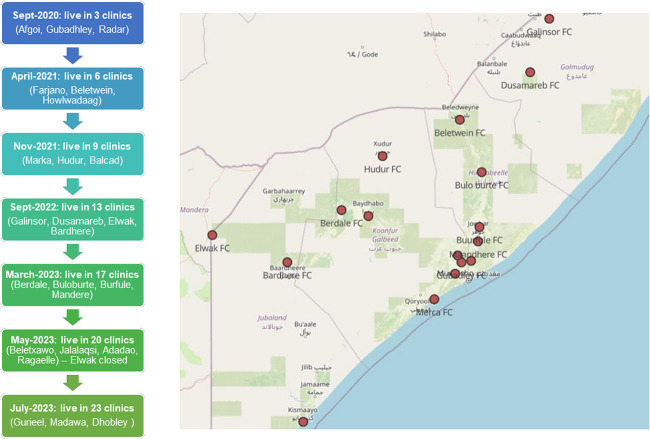Click the red marker above Berdale FC label

point(341,210)
